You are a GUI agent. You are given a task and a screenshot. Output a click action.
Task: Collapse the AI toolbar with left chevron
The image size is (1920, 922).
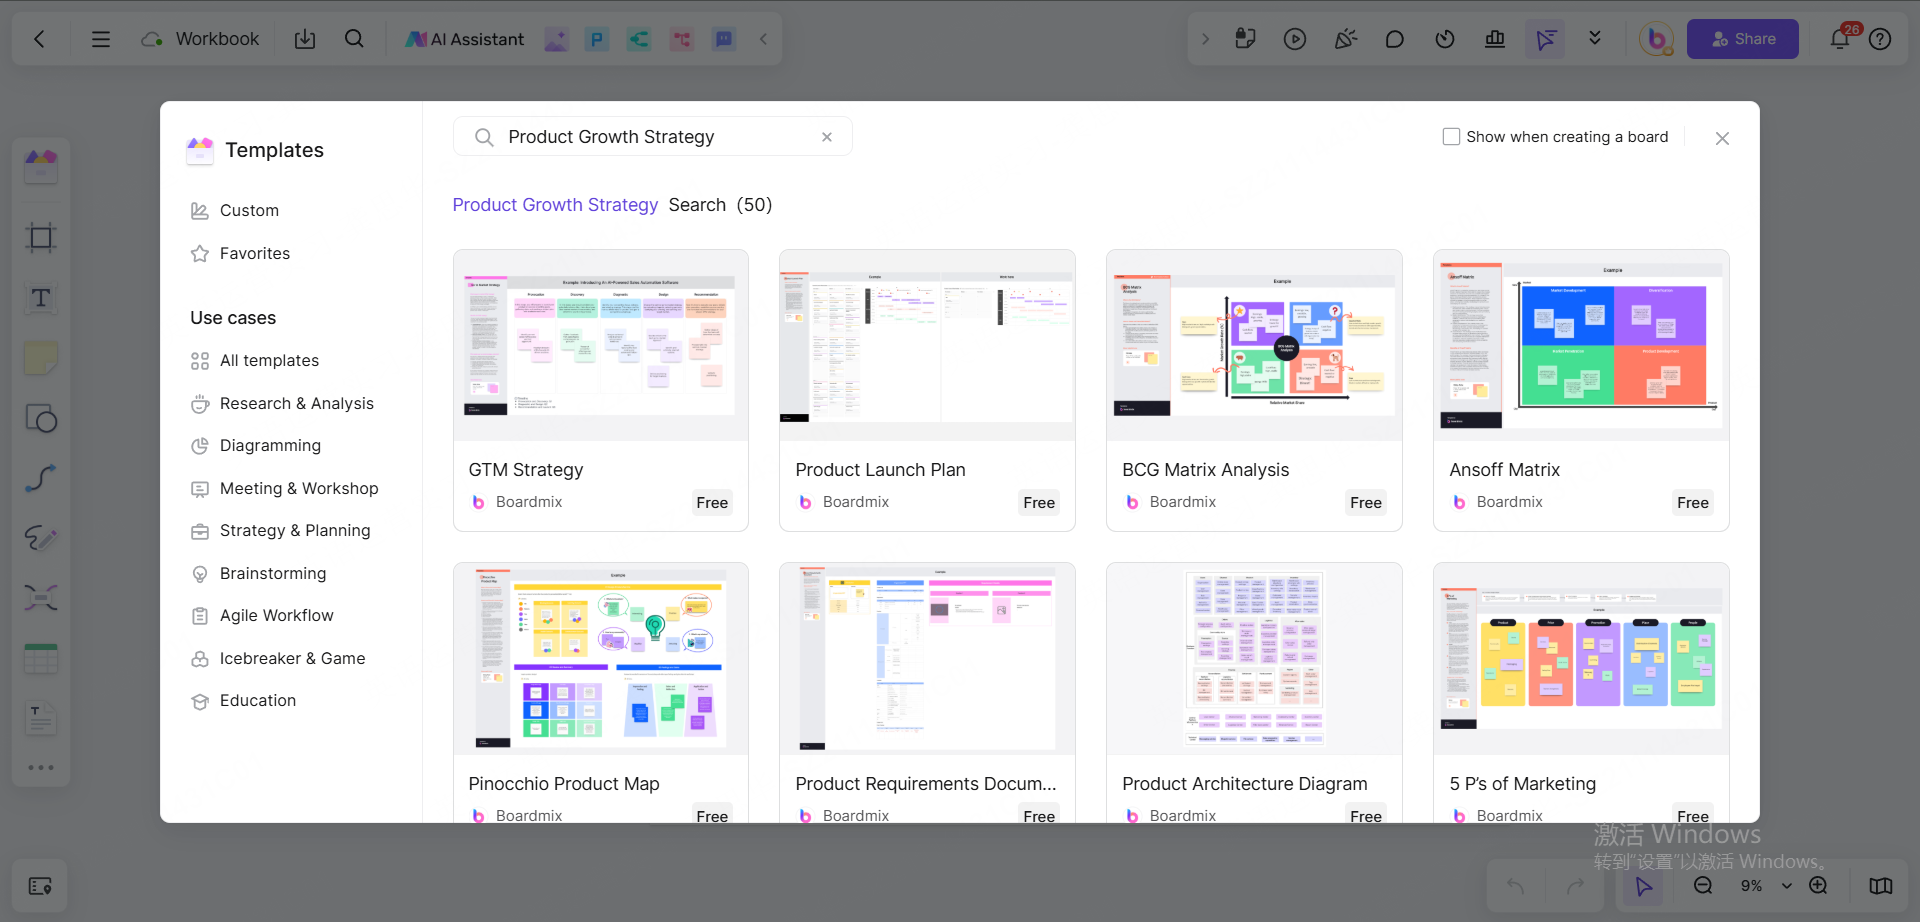pos(763,39)
